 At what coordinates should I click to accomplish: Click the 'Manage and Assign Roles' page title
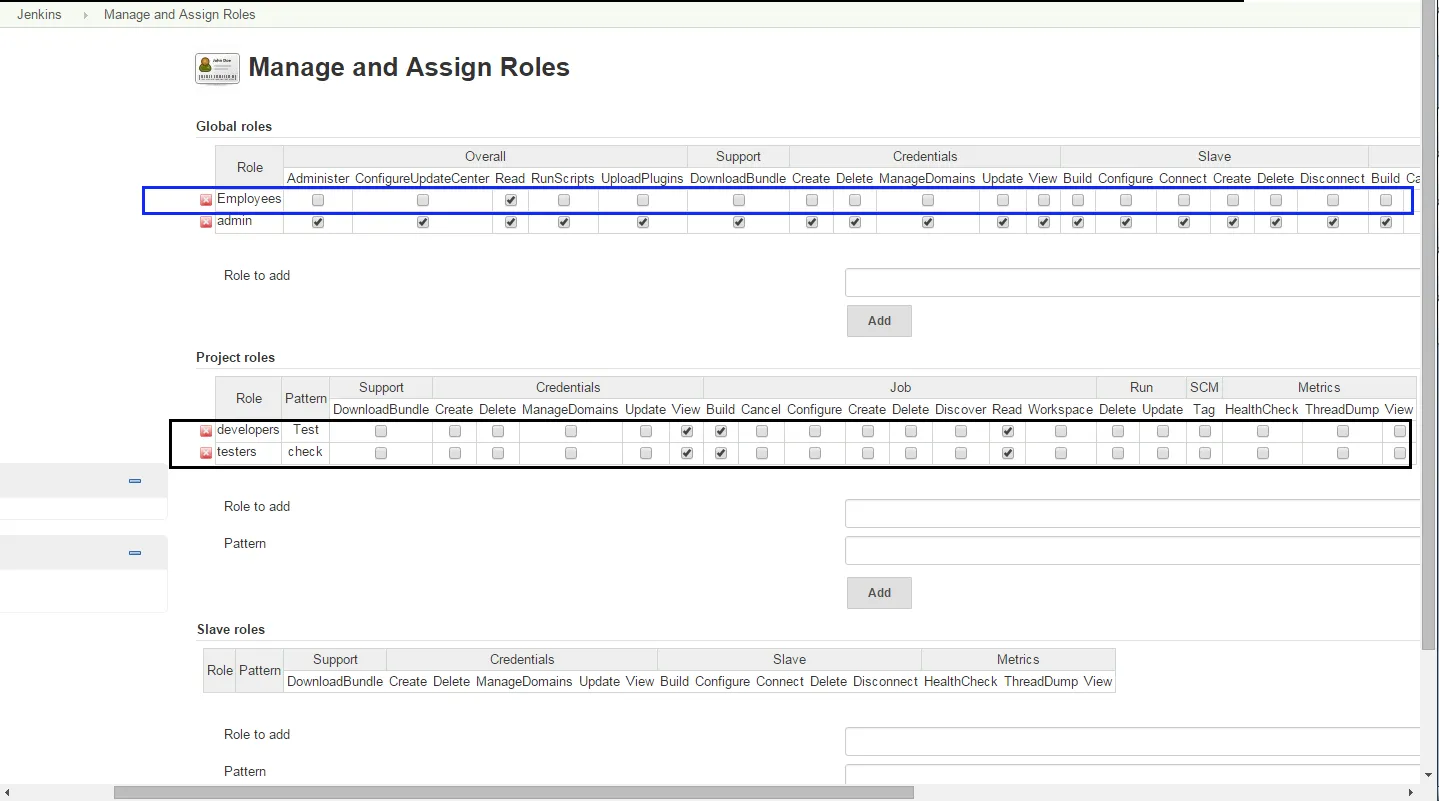[409, 67]
